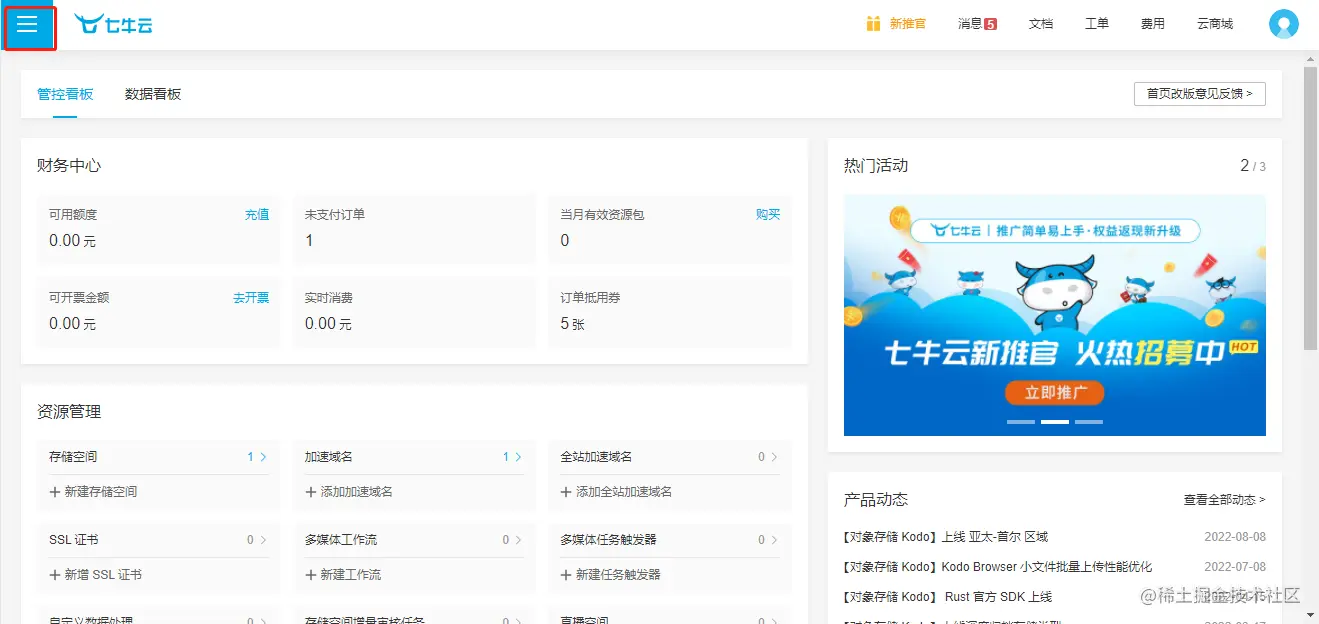Click the page vertical scrollbar thumb
This screenshot has width=1319, height=624.
tap(1310, 208)
